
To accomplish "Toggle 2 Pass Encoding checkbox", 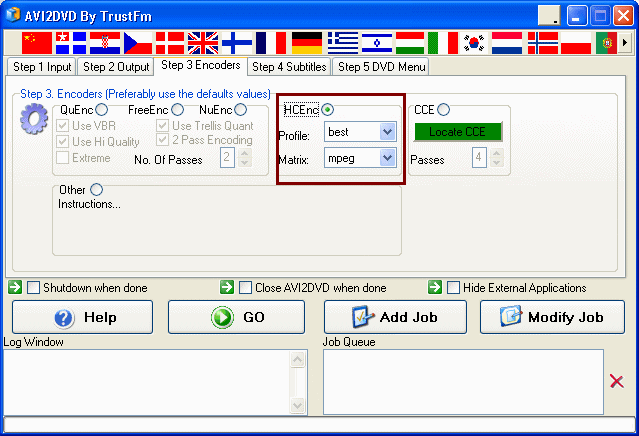I will (162, 140).
